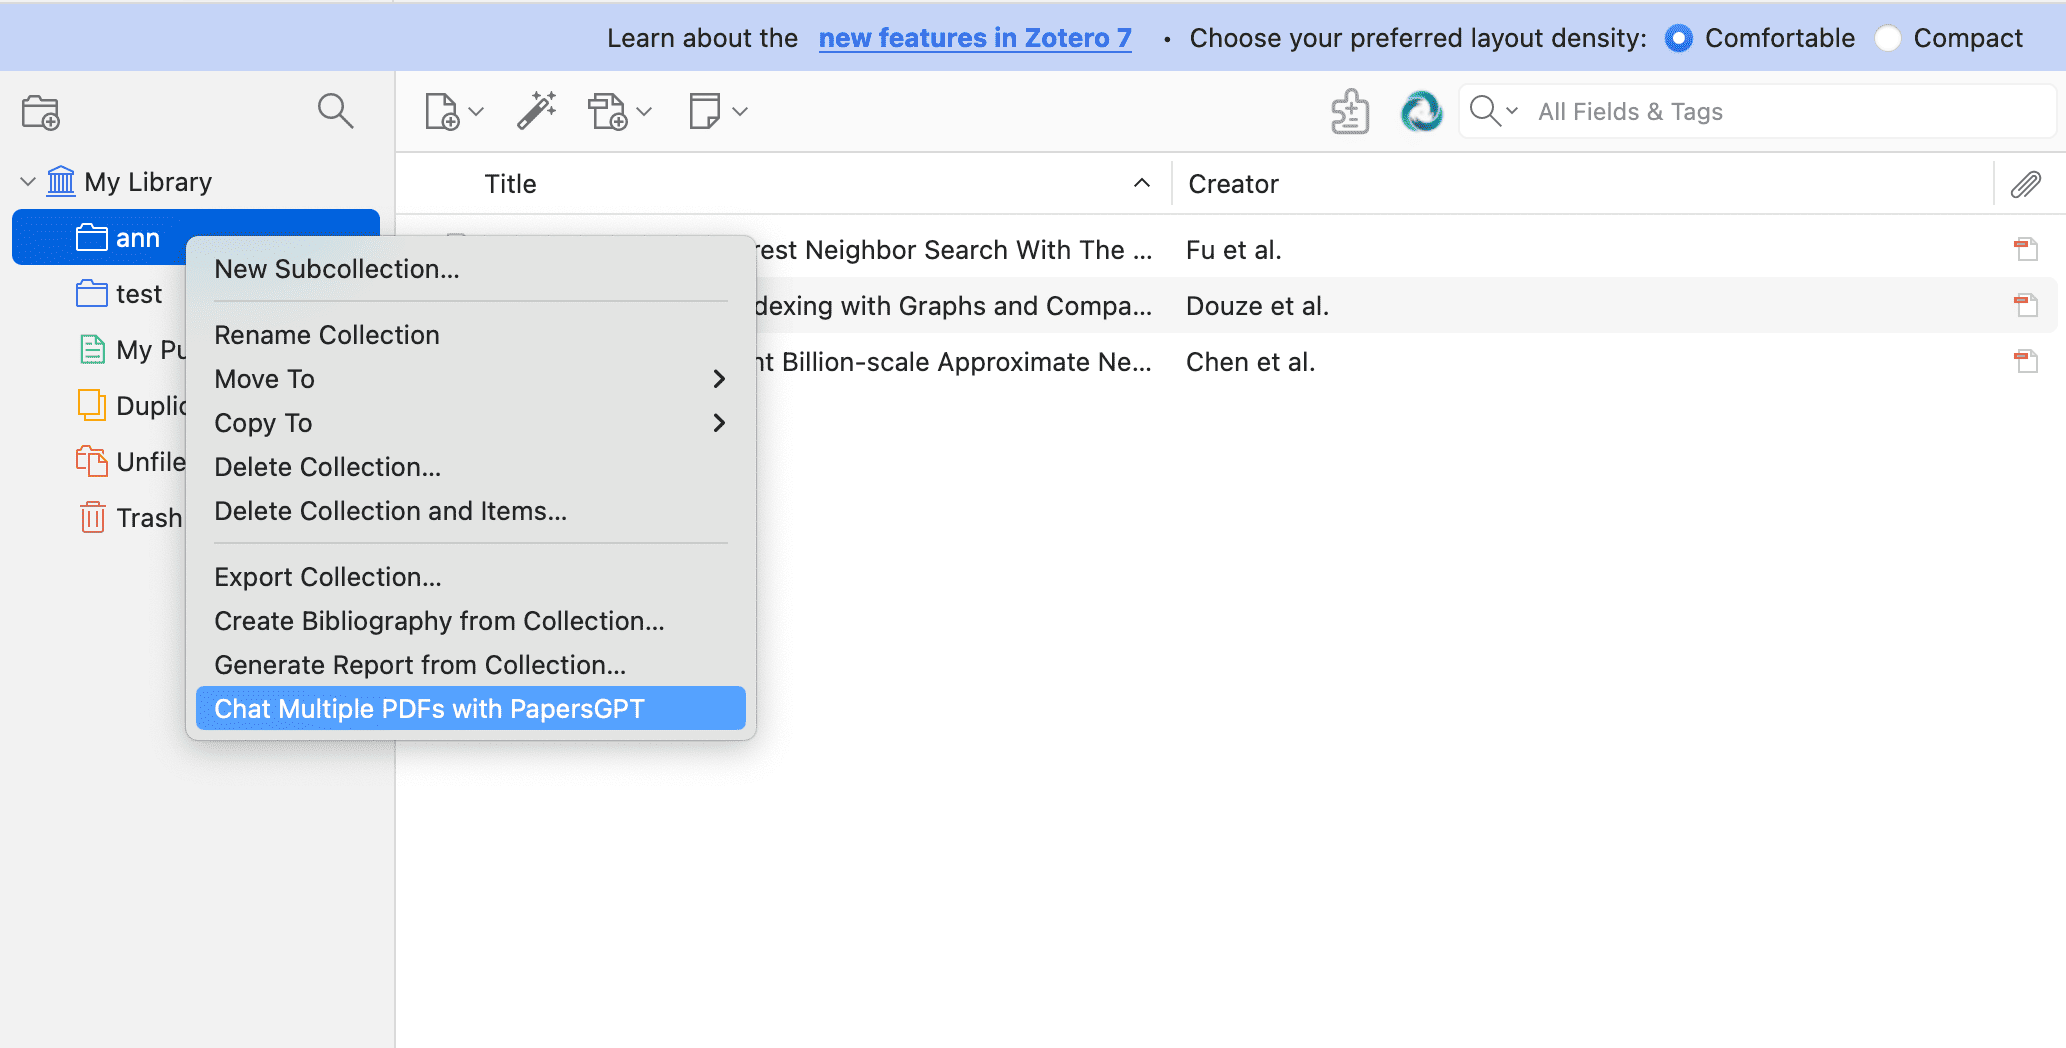Image resolution: width=2066 pixels, height=1048 pixels.
Task: Open the search scope dropdown next to the magnifier
Action: [1511, 113]
